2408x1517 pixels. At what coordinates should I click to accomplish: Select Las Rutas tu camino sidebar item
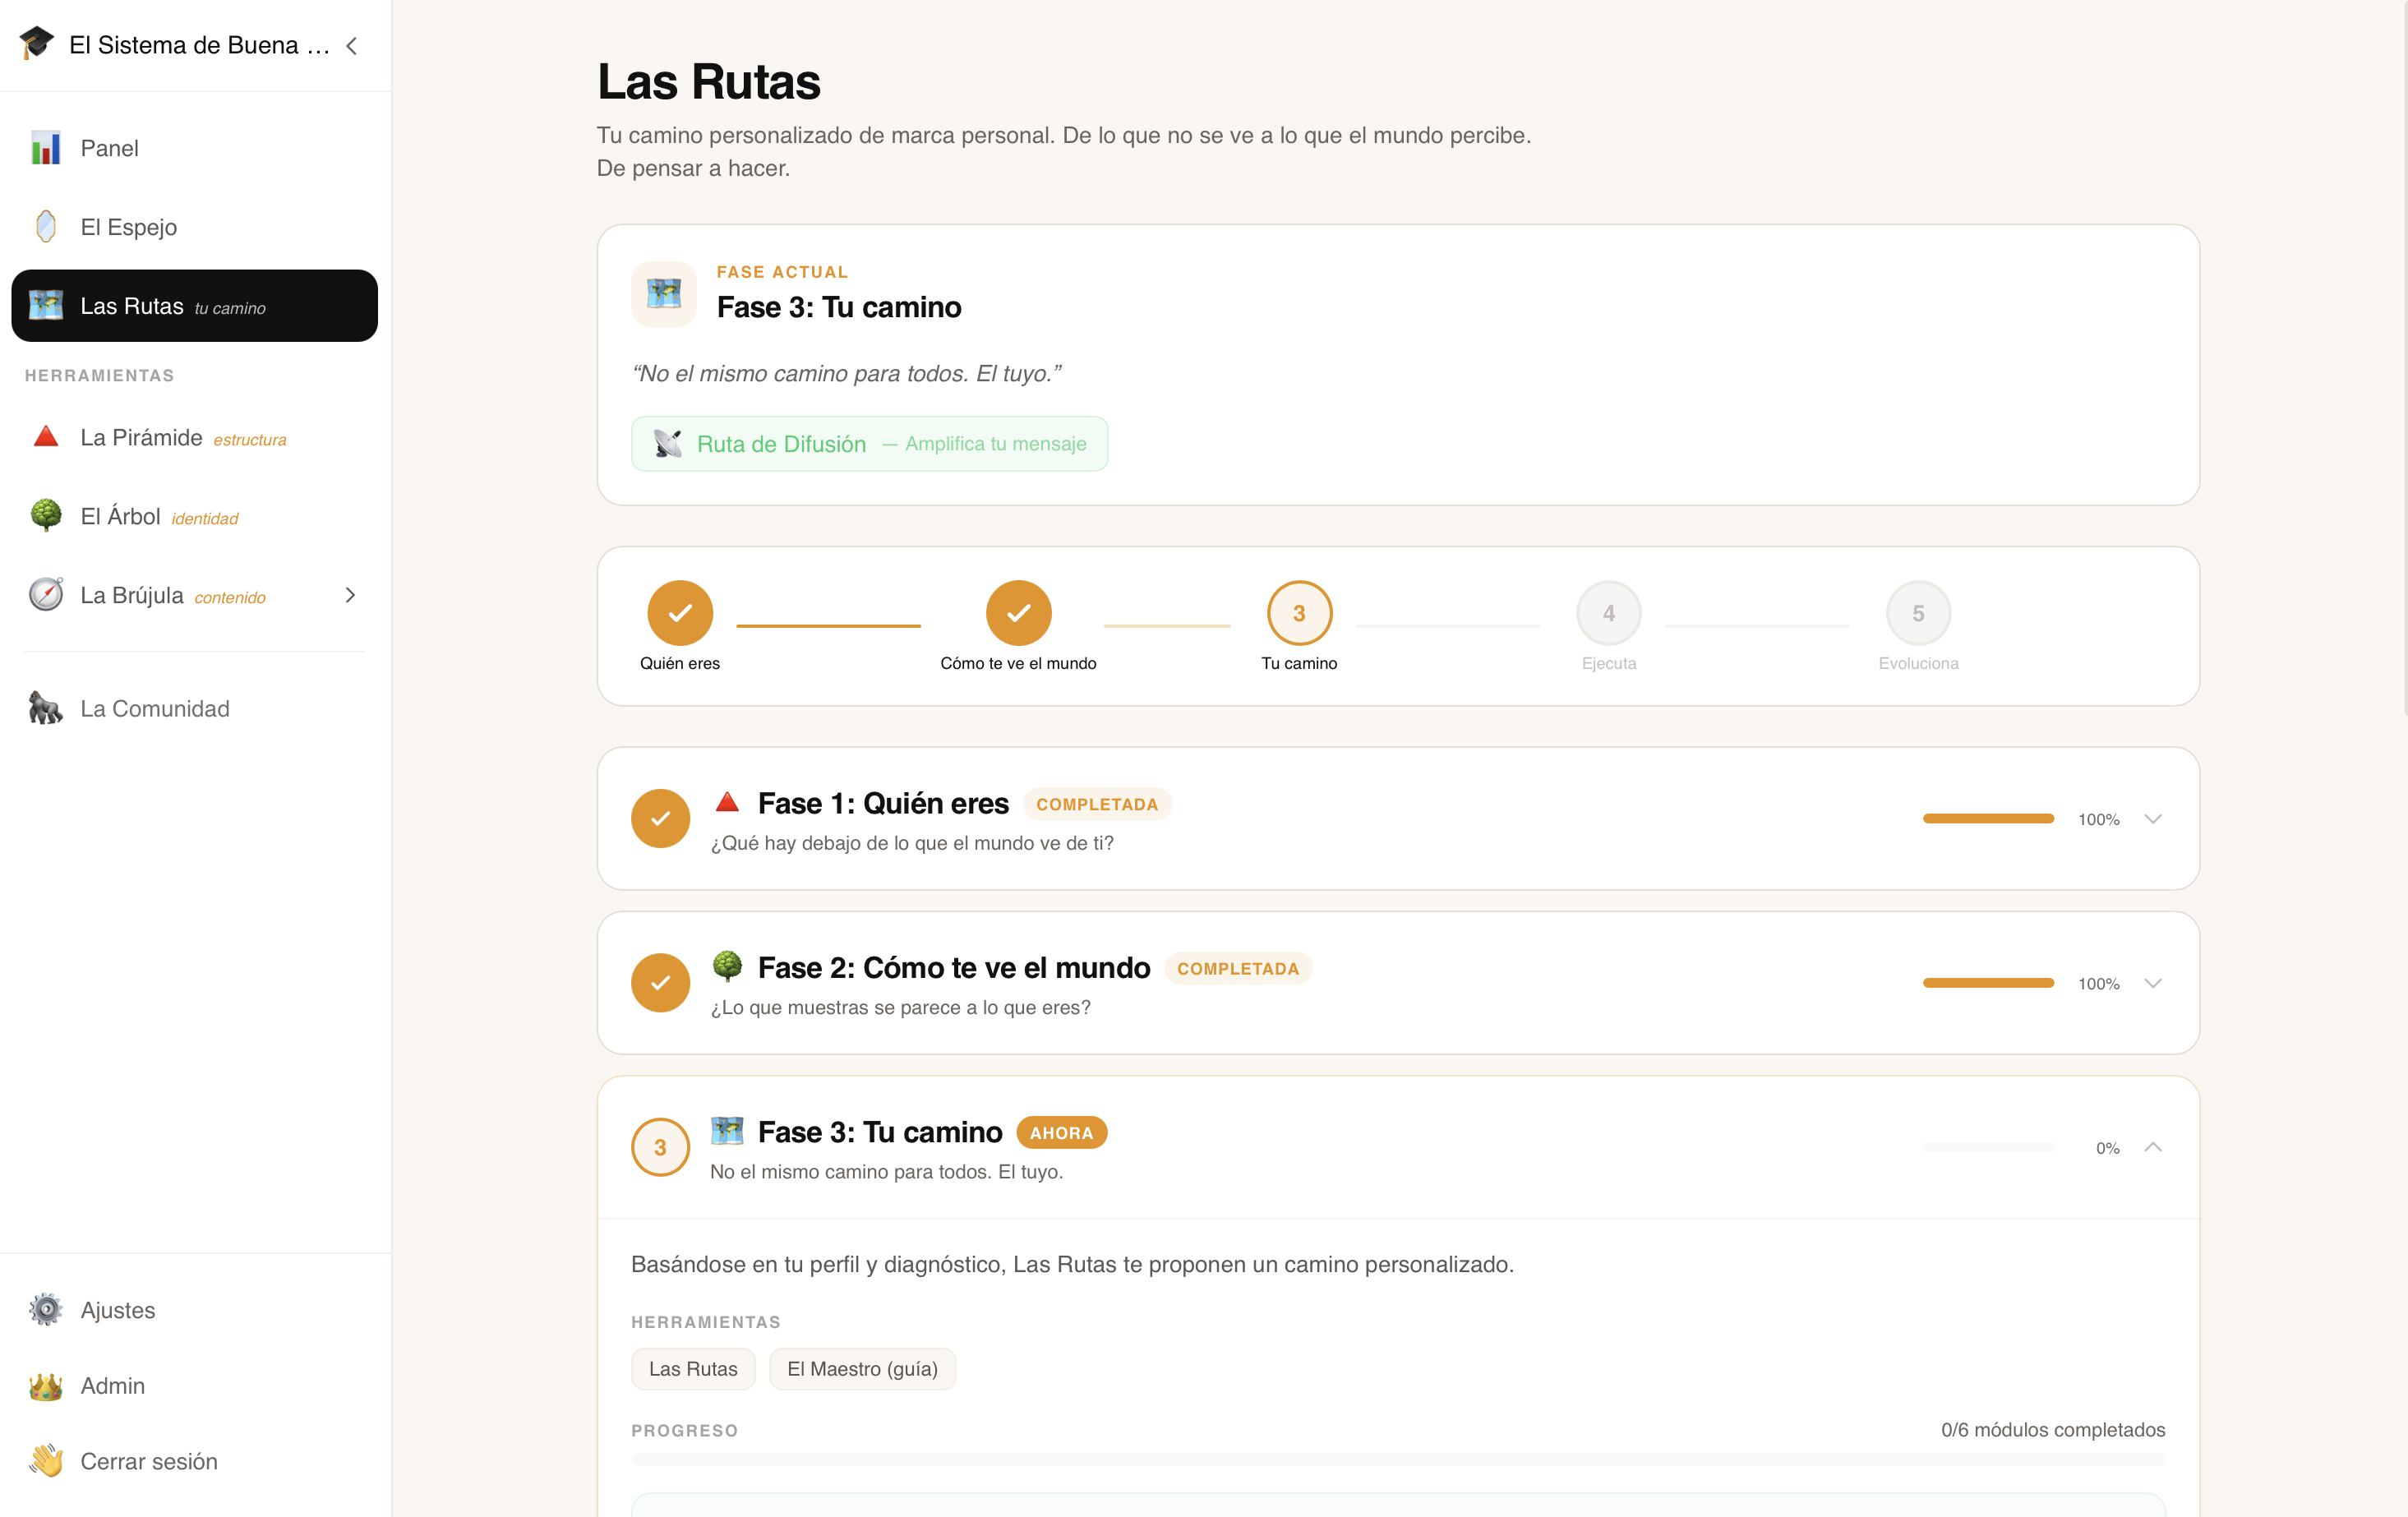[195, 306]
